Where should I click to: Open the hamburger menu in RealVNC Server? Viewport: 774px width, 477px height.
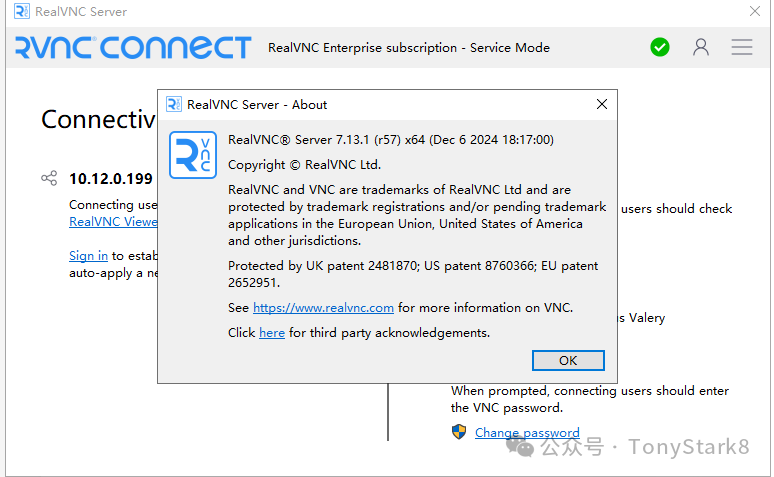[x=741, y=47]
